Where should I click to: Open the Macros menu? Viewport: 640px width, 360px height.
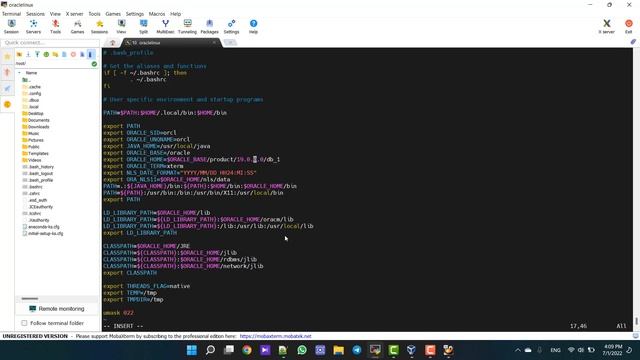(x=157, y=14)
